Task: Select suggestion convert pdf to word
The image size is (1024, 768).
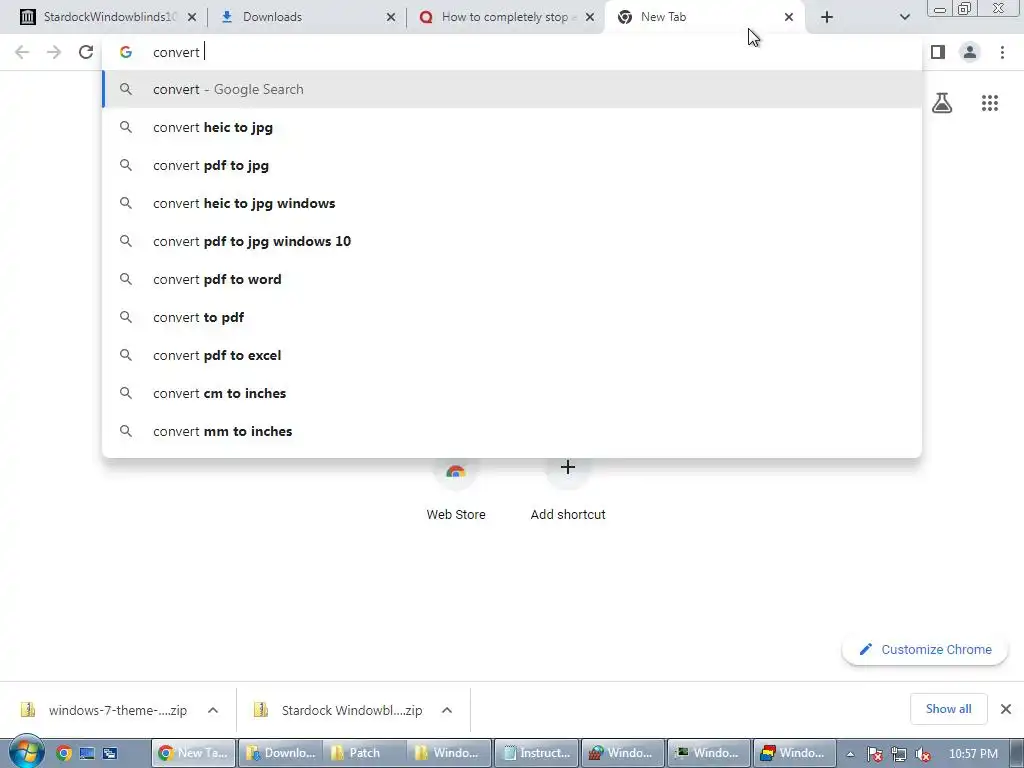Action: pyautogui.click(x=512, y=279)
